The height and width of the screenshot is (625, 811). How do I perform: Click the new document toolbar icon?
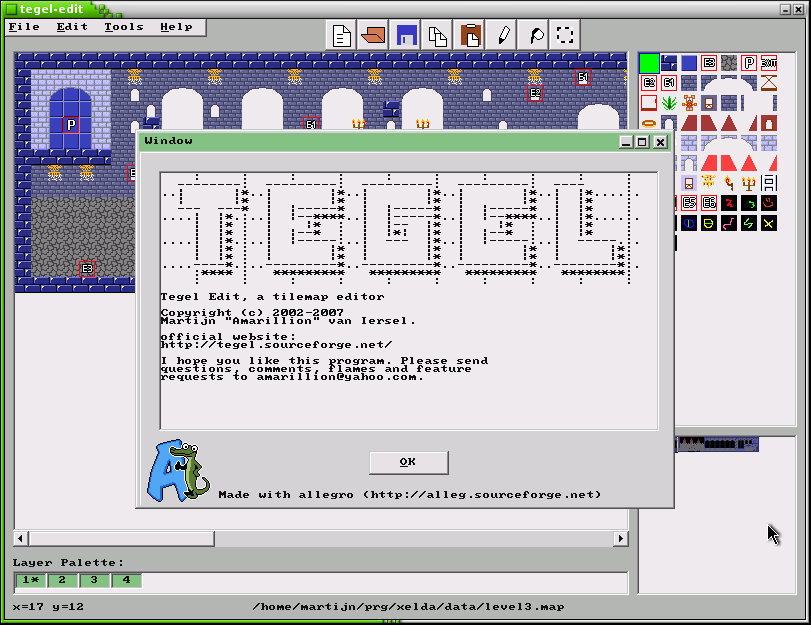(x=342, y=35)
